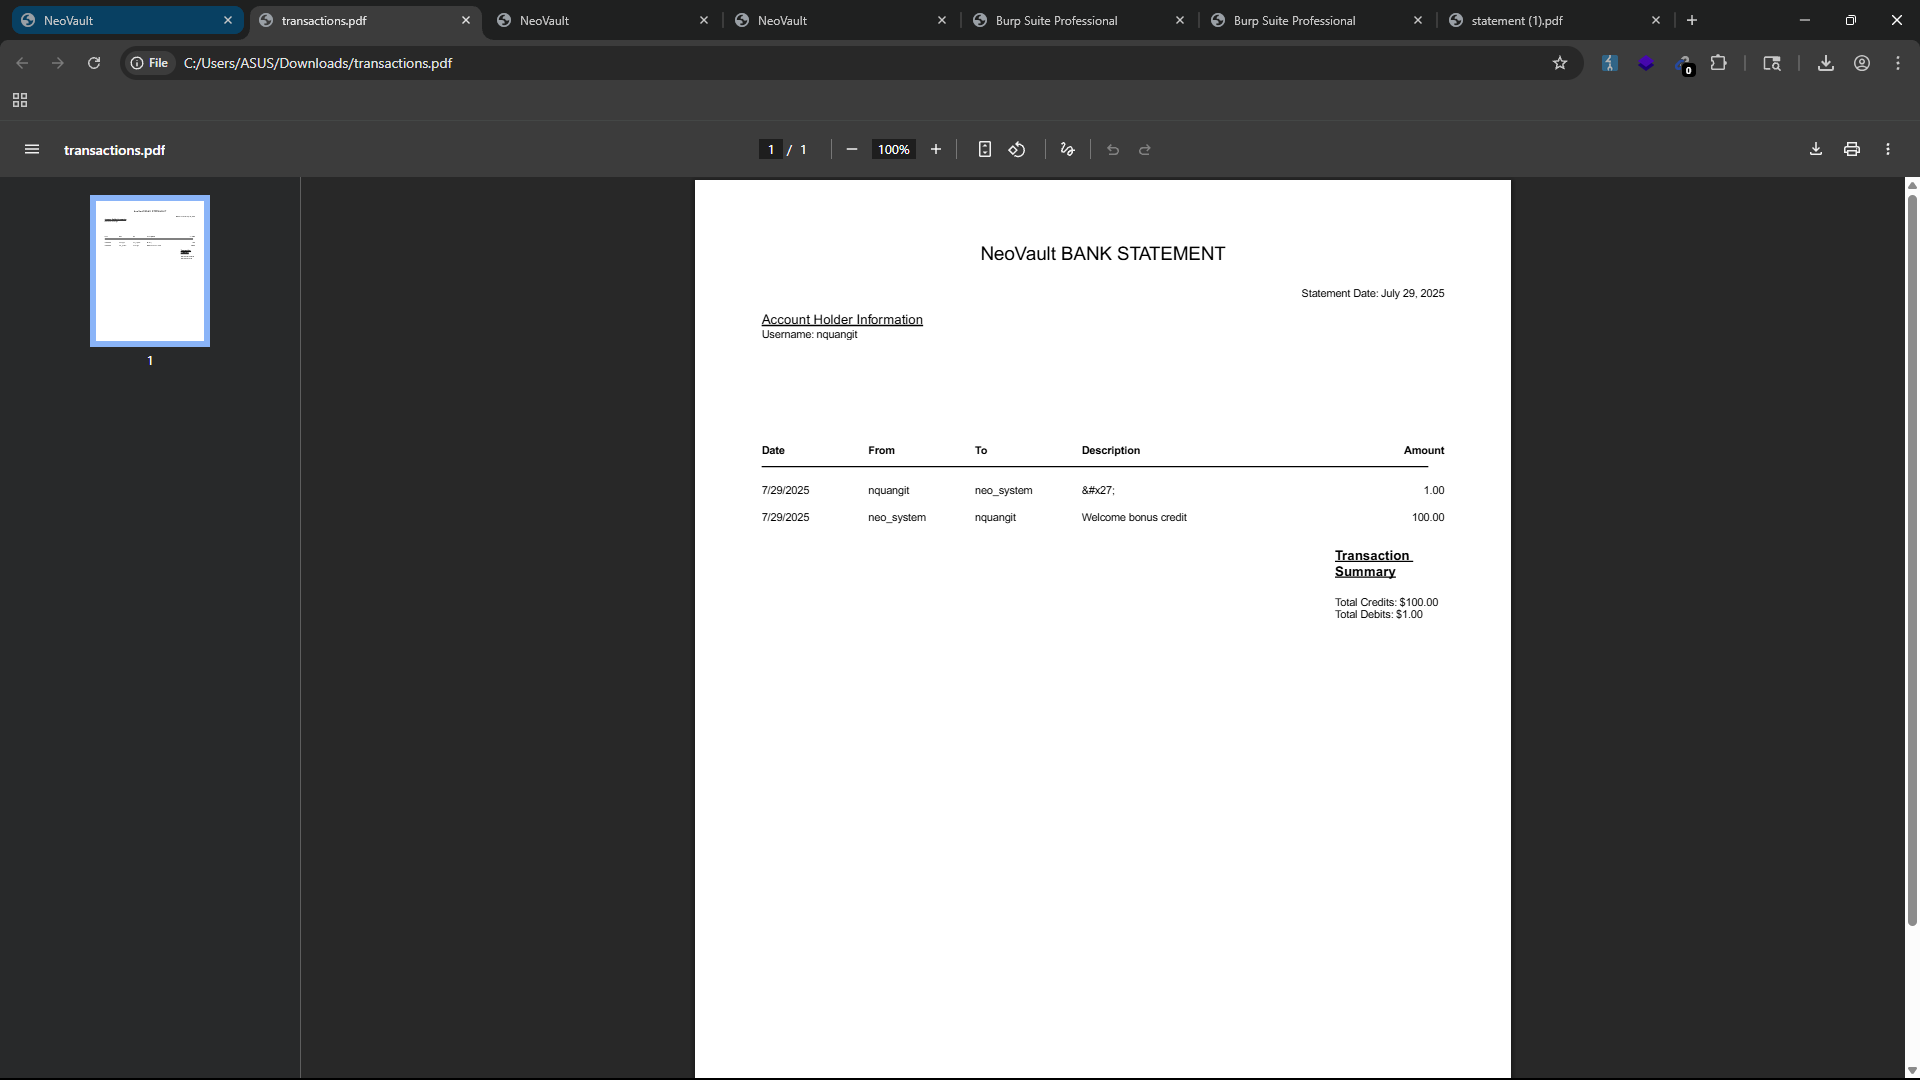
Task: Click 'Total Debits: $1.00' text
Action: click(1378, 615)
